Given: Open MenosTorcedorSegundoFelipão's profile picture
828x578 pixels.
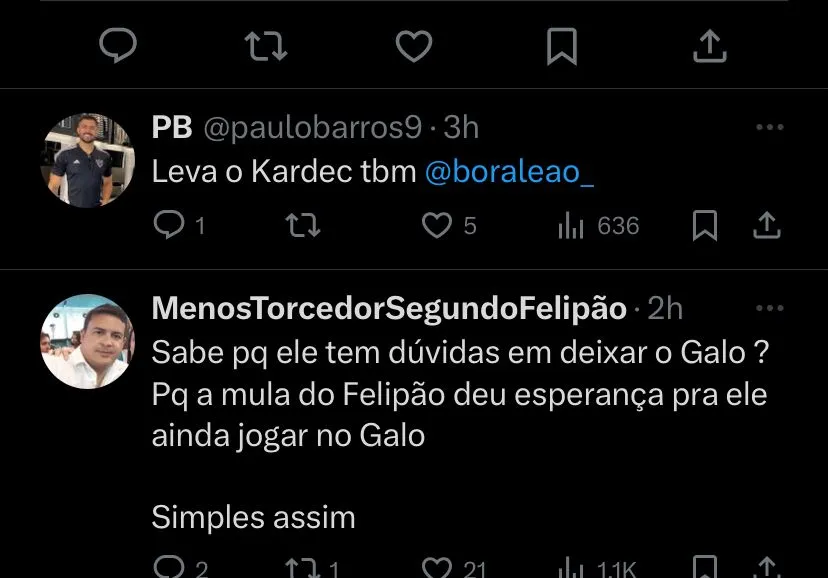Looking at the screenshot, I should 87,340.
